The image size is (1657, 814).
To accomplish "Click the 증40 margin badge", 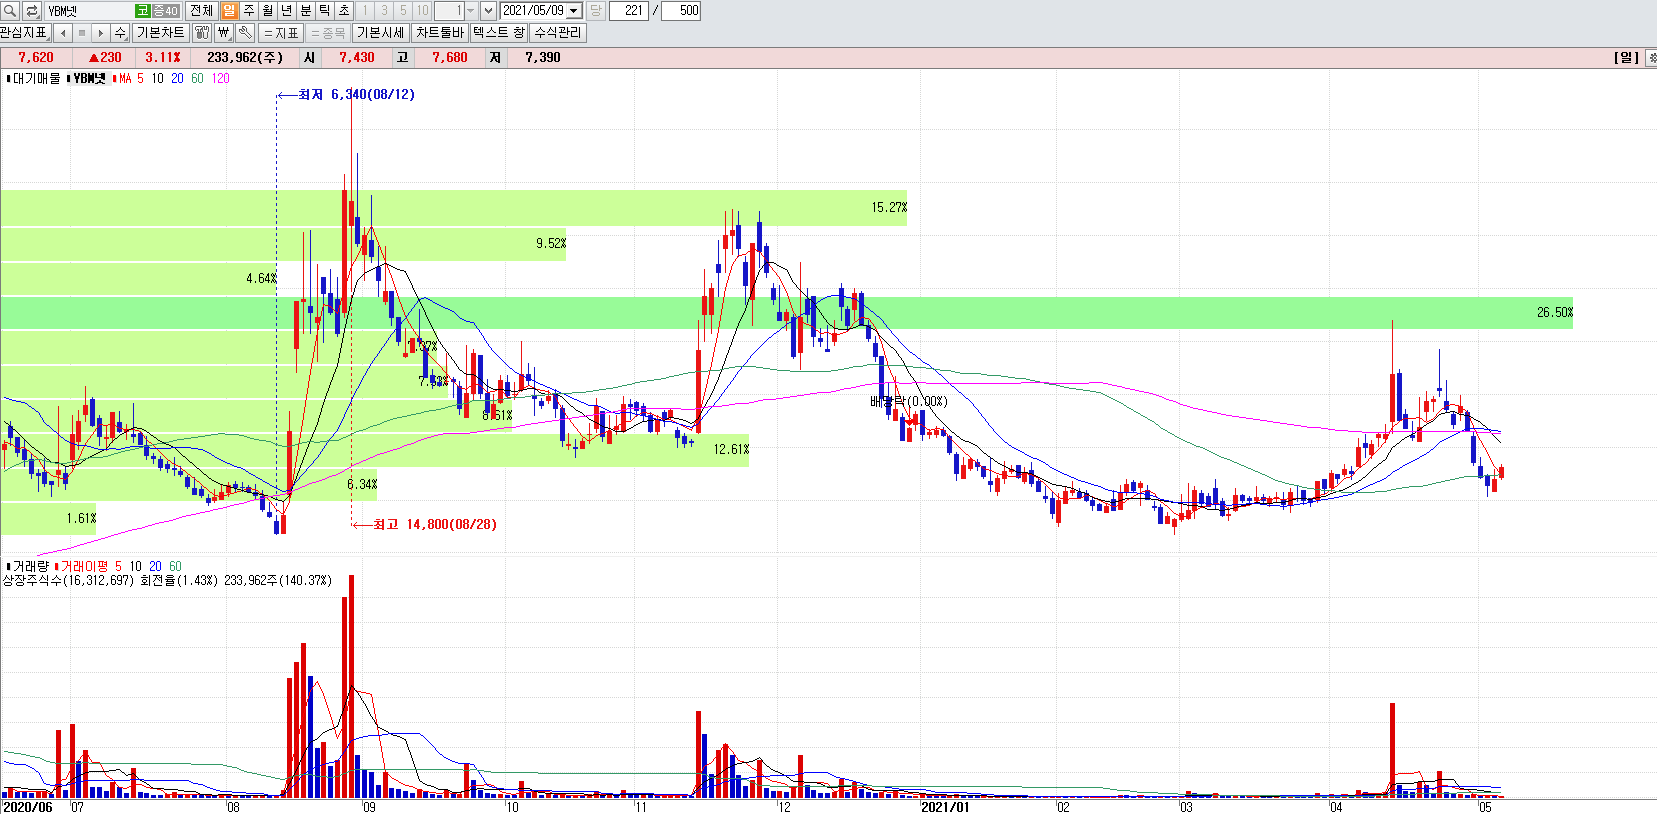I will click(165, 11).
